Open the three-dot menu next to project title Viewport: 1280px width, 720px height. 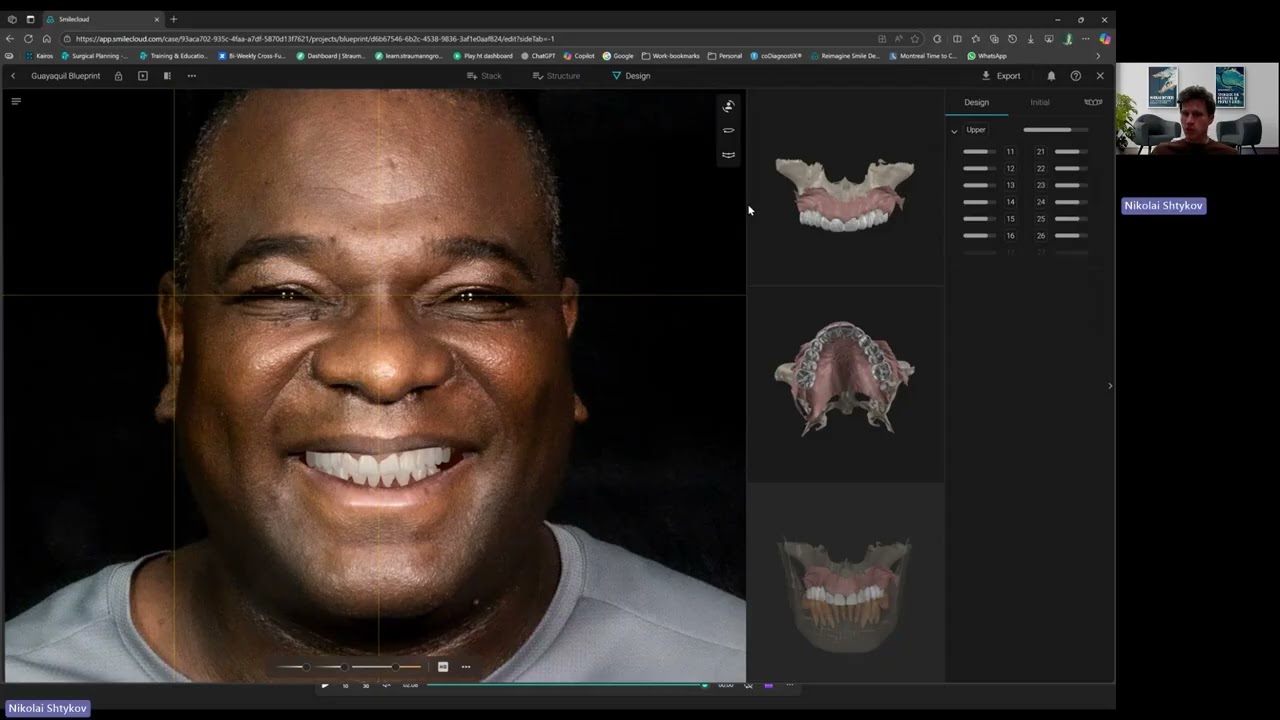coord(192,76)
